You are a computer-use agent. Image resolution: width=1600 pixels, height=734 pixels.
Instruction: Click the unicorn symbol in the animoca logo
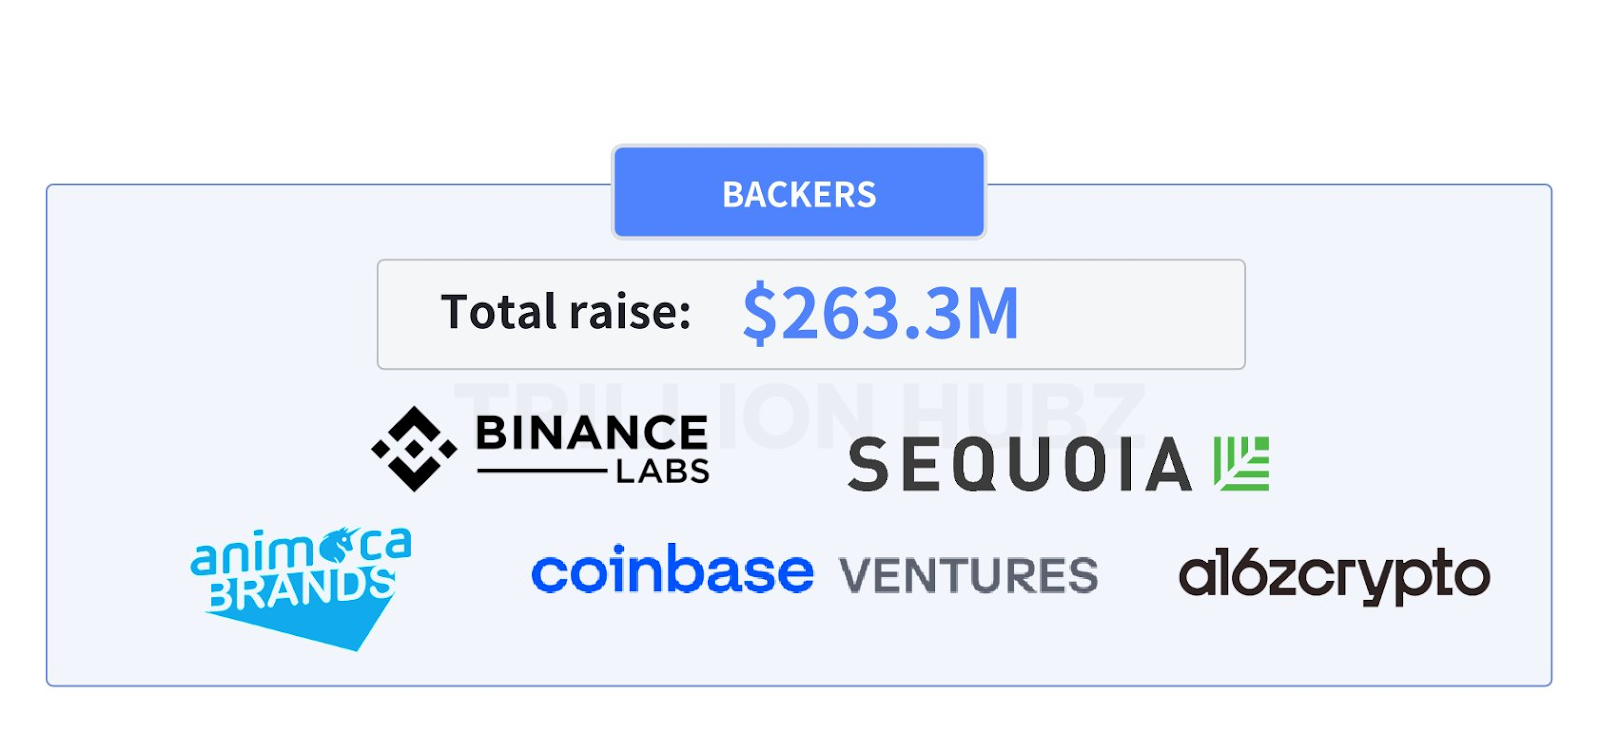point(340,546)
